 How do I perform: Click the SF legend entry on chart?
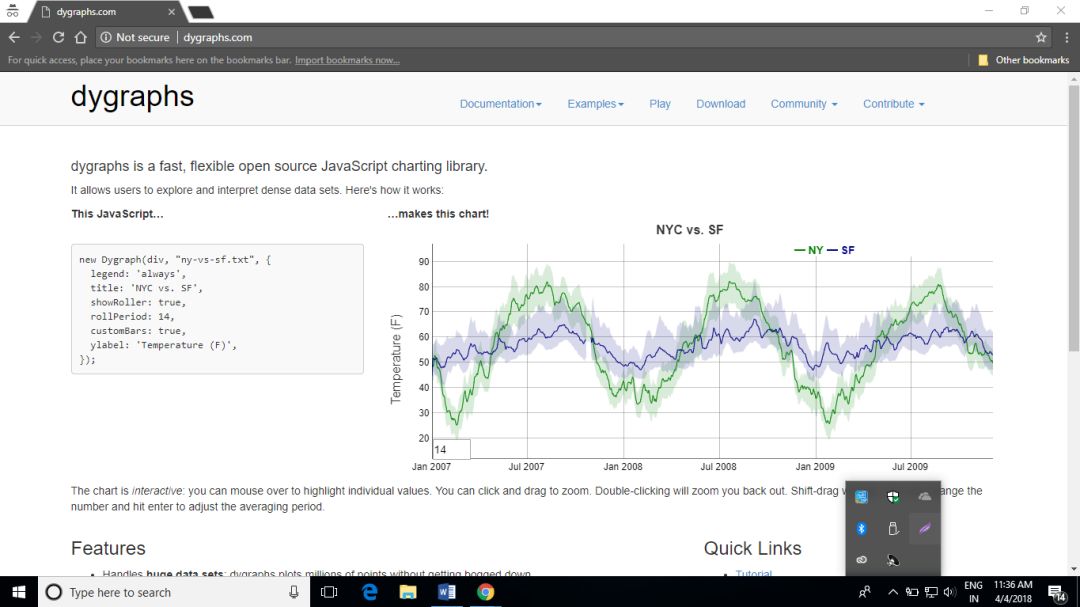(x=840, y=250)
